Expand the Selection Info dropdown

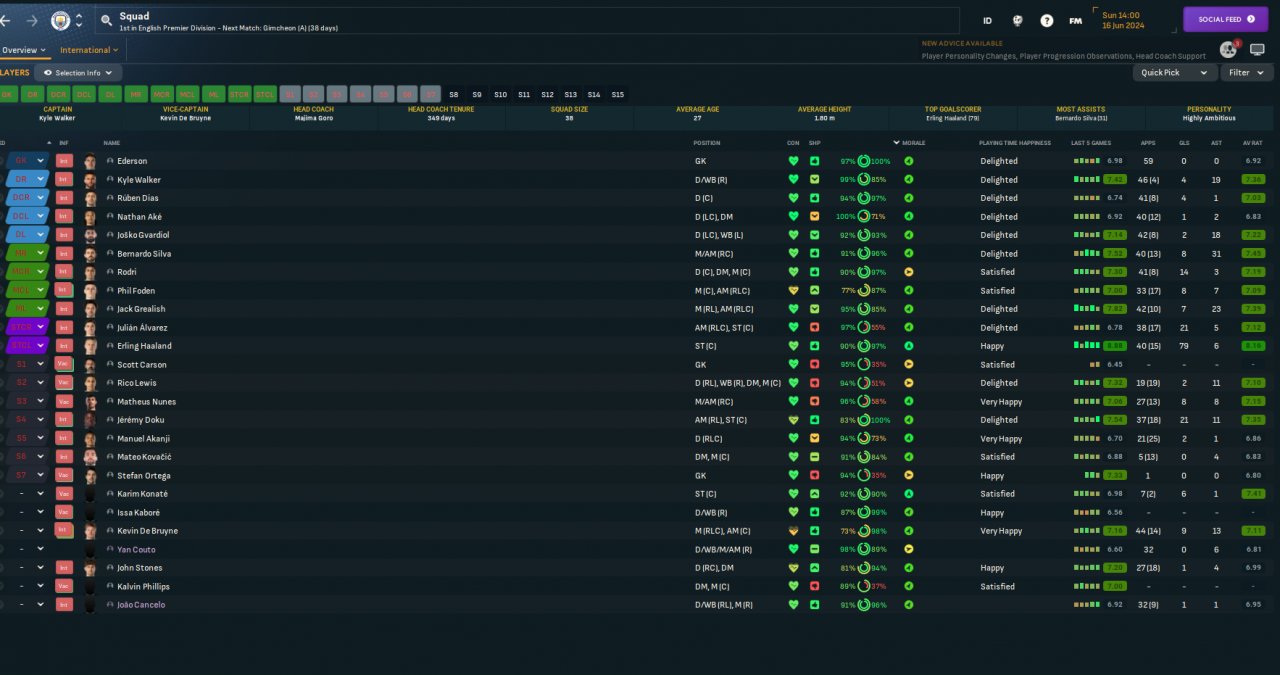coord(78,73)
